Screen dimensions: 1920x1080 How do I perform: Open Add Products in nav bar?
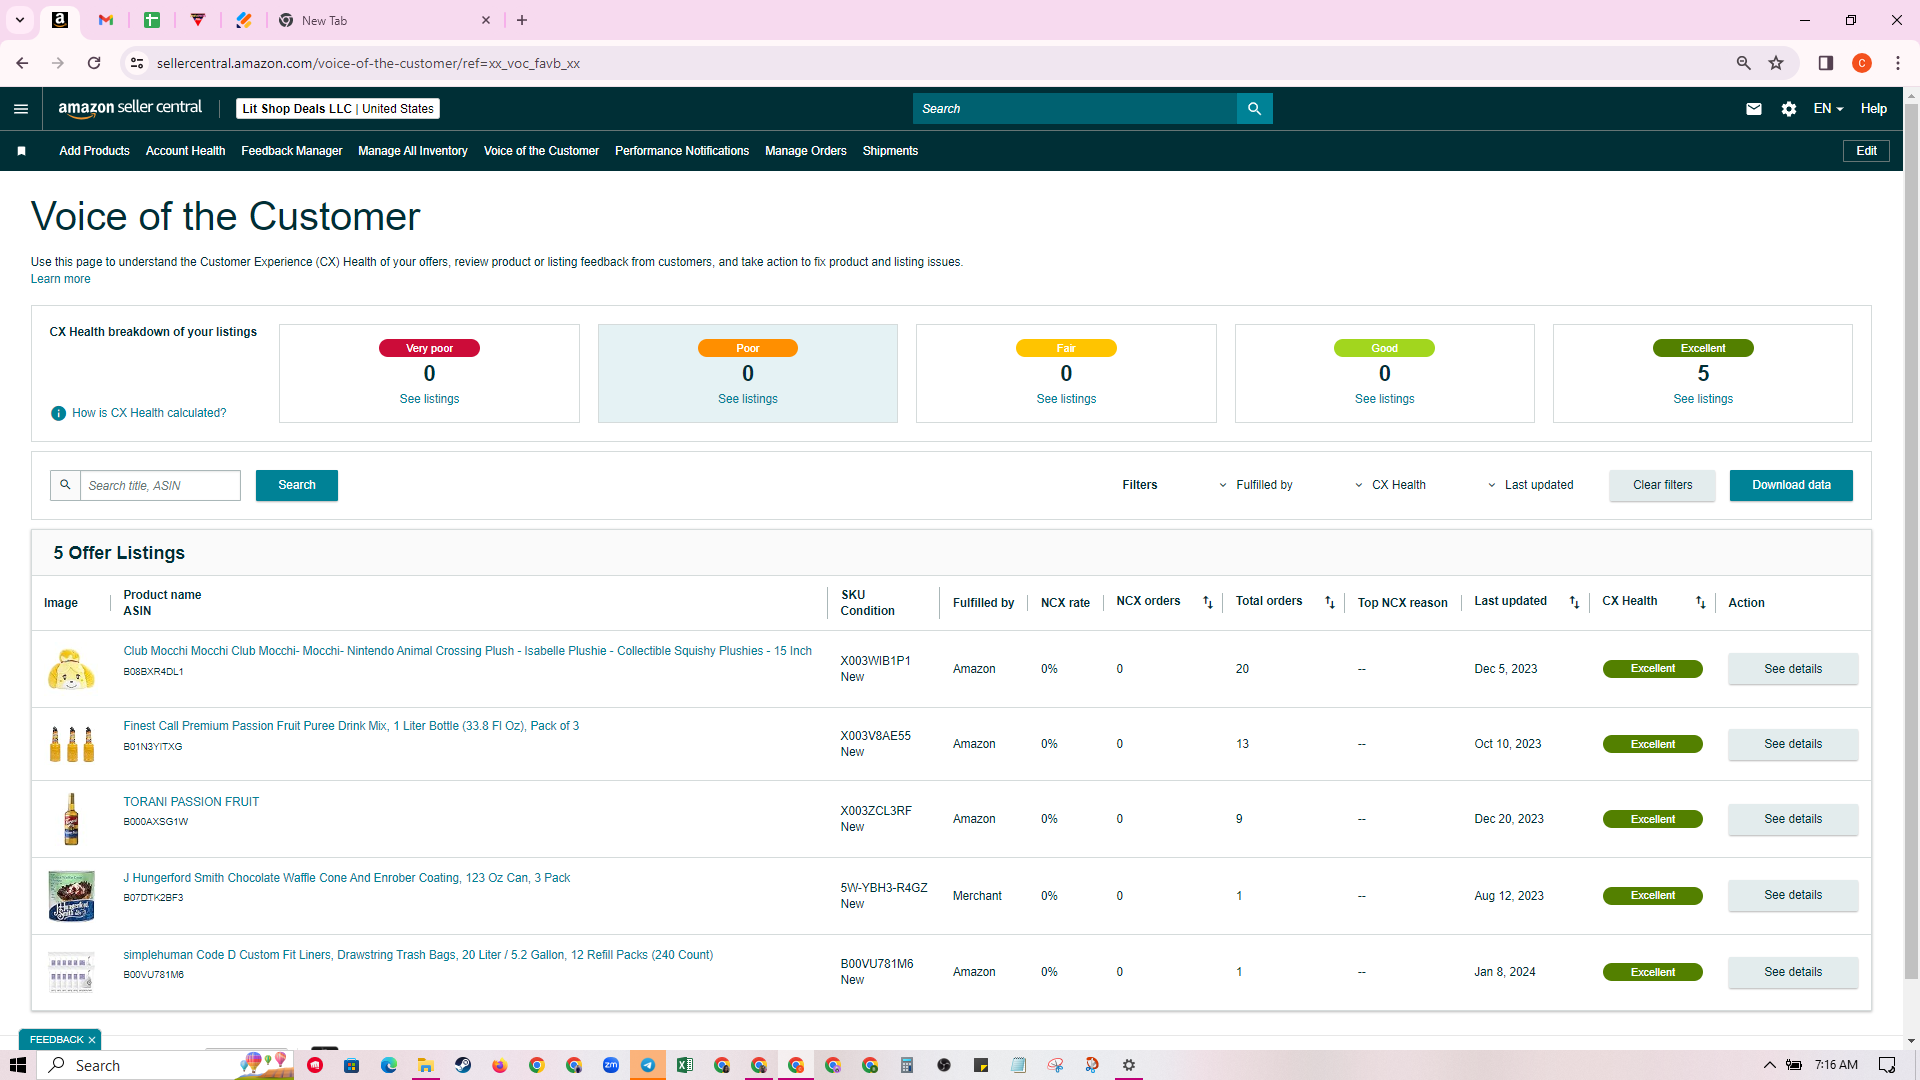coord(94,151)
